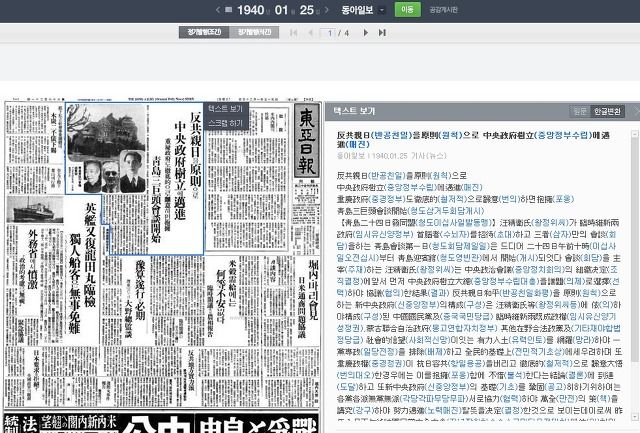The height and width of the screenshot is (433, 640).
Task: Click the page number input field
Action: [329, 33]
